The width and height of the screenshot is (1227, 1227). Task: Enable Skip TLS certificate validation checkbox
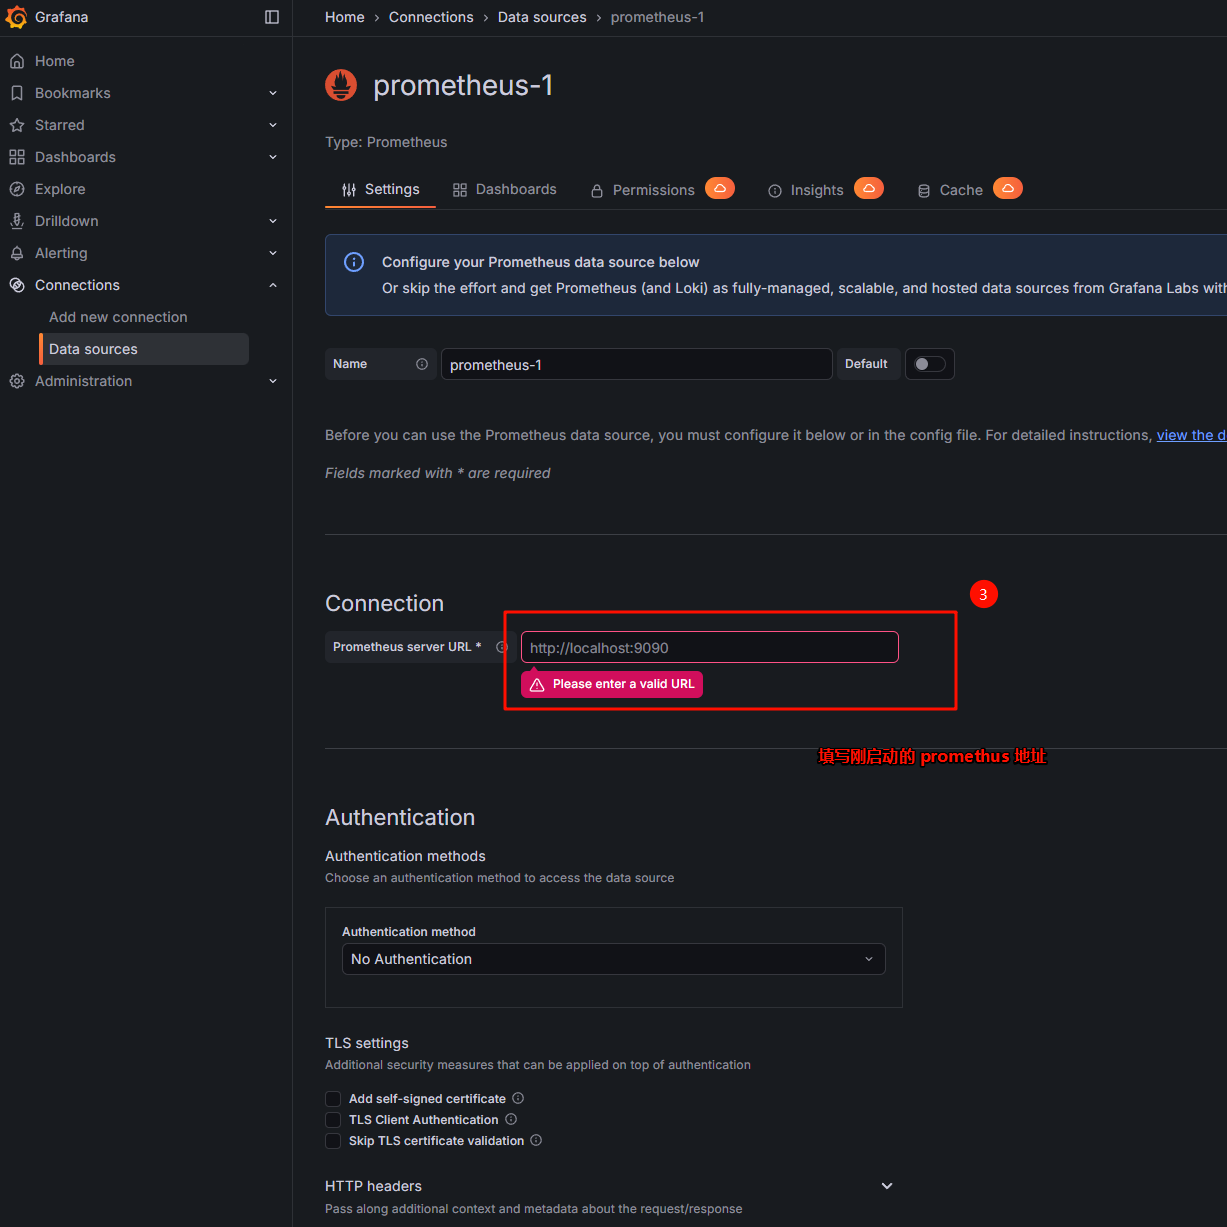point(333,1141)
